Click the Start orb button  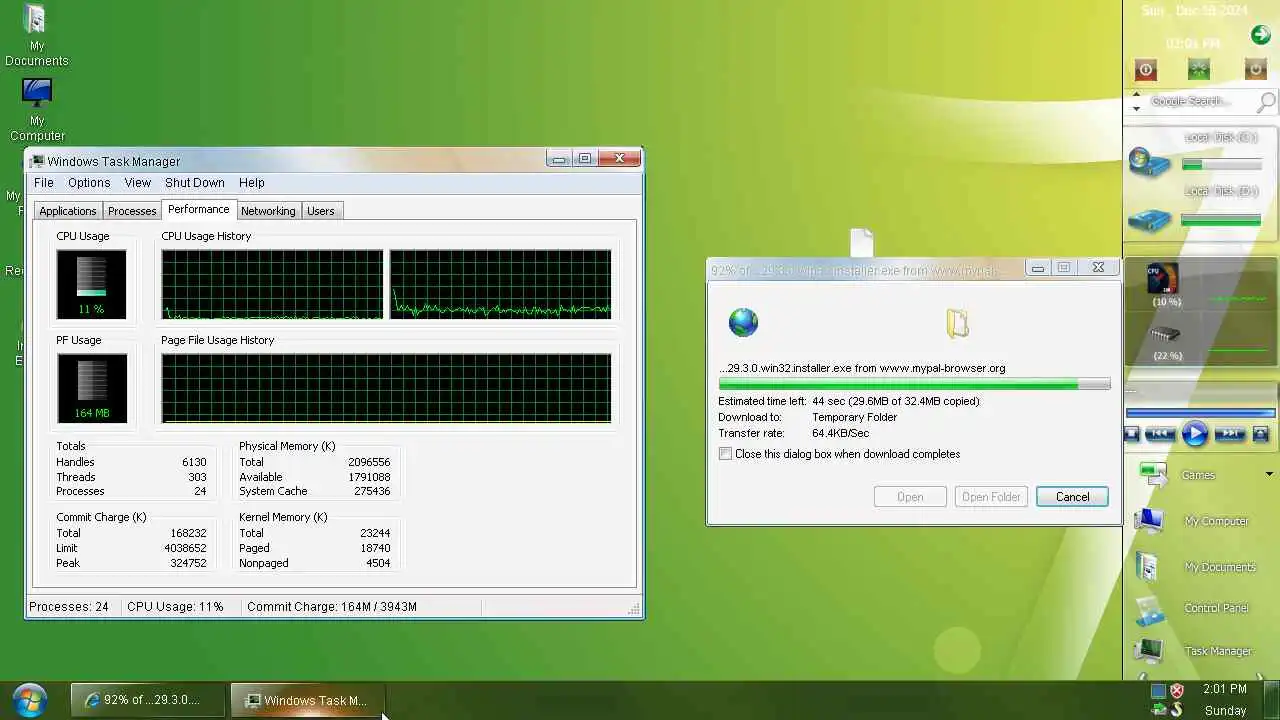coord(29,699)
